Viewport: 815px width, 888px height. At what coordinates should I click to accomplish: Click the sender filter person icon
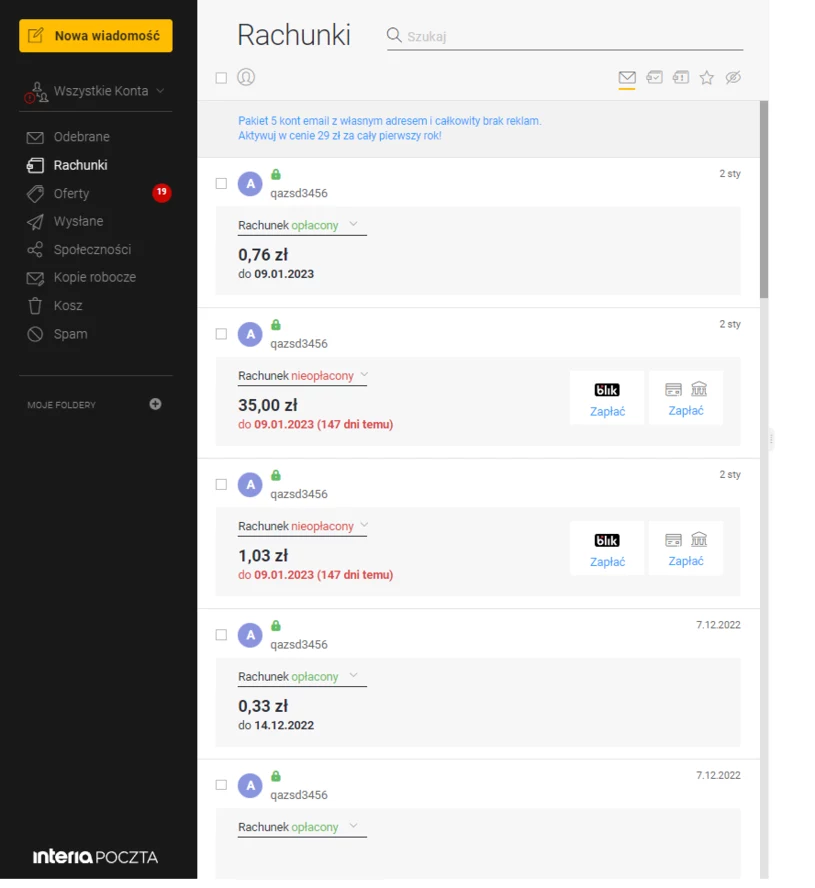click(246, 77)
